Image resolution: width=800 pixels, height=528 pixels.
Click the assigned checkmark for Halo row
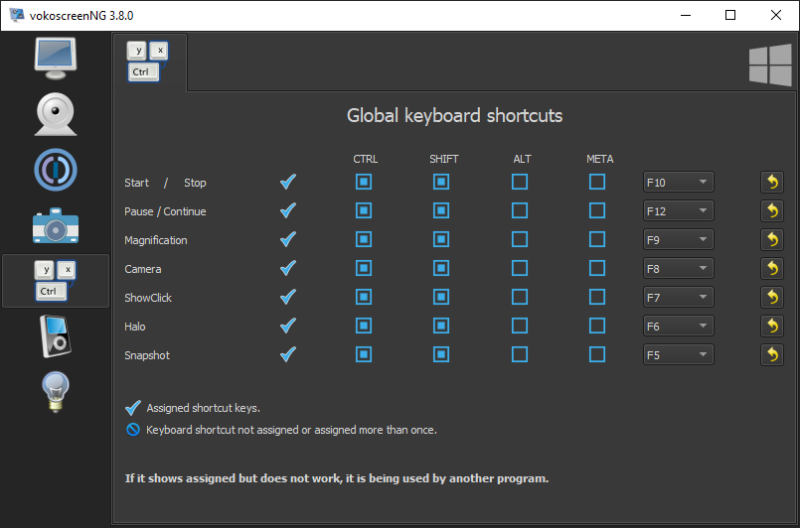click(x=288, y=325)
